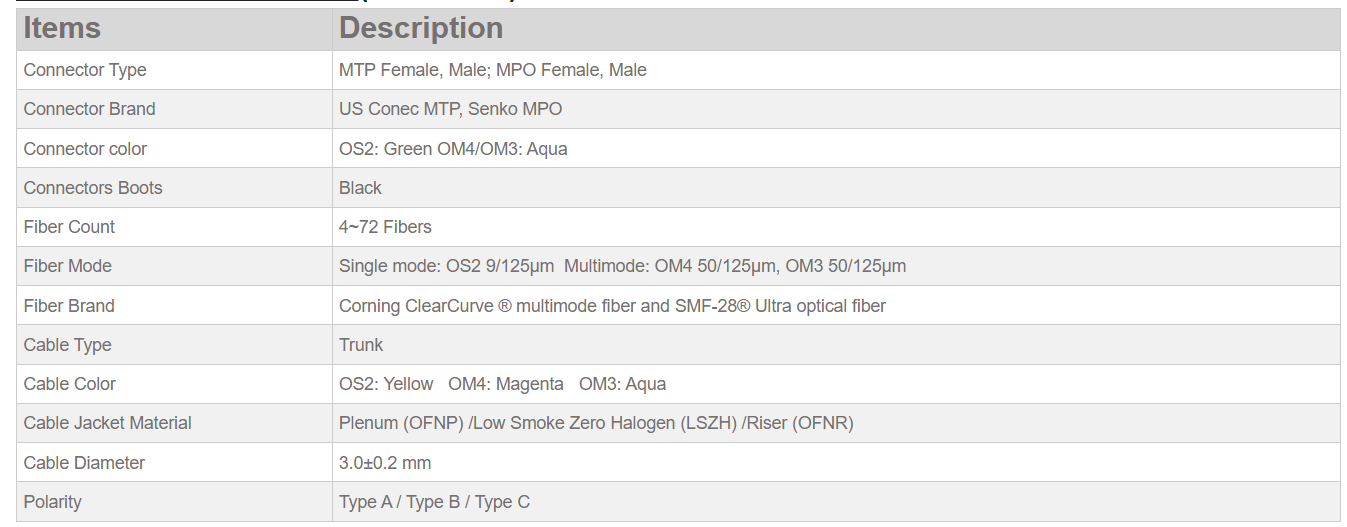Image resolution: width=1347 pixels, height=527 pixels.
Task: Click the Connectors Boots label
Action: click(93, 188)
